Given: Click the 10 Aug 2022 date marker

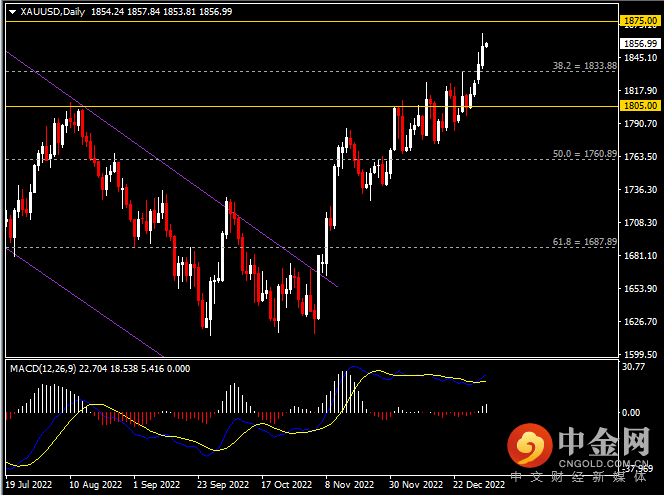Looking at the screenshot, I should 96,485.
